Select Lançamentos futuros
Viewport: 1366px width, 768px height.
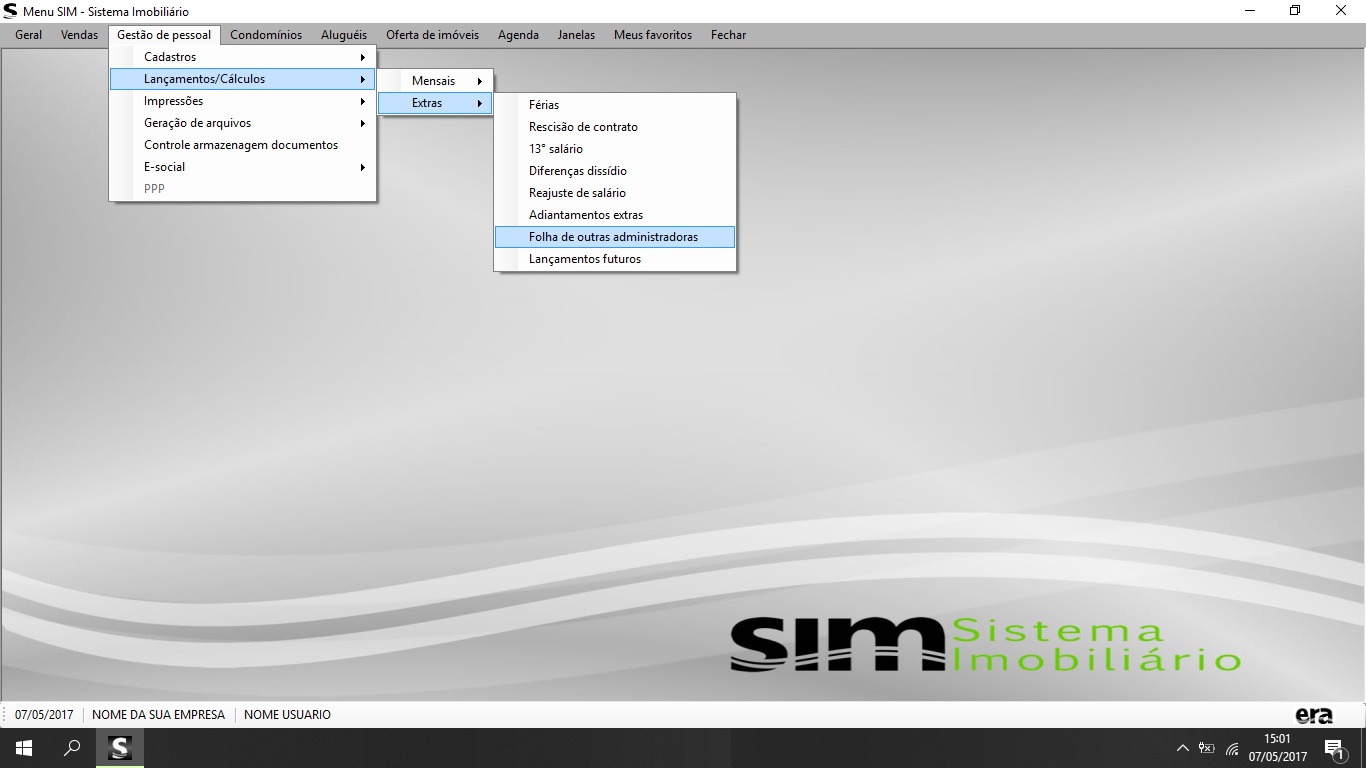[x=615, y=259]
